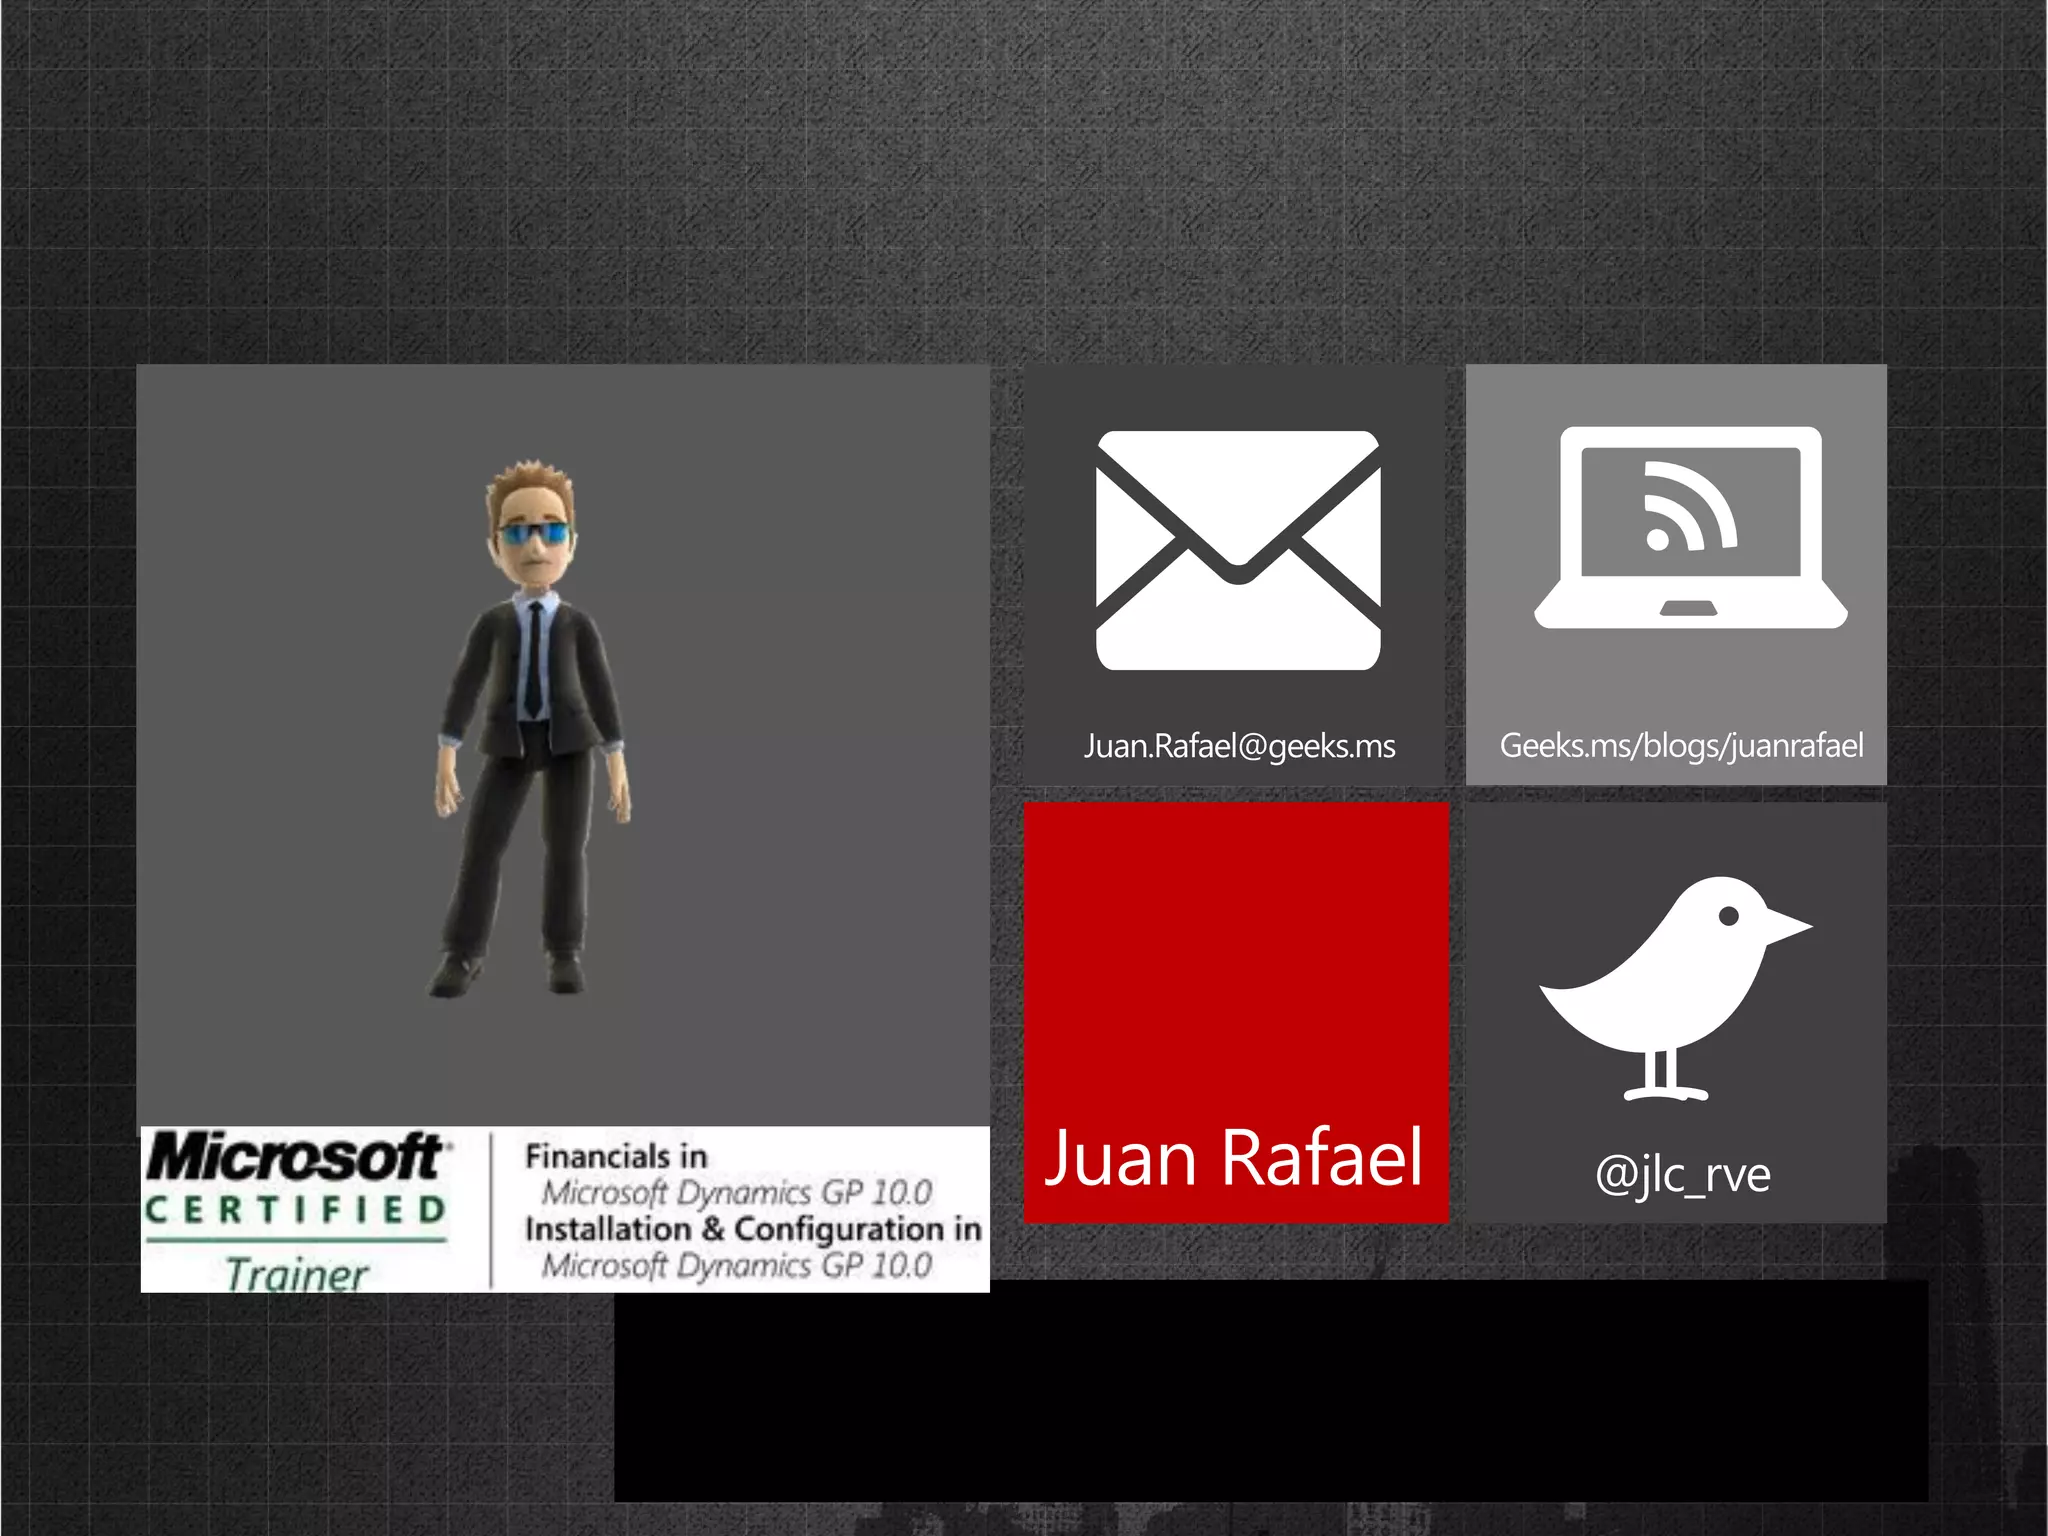Click the white envelope mail icon

point(1238,550)
